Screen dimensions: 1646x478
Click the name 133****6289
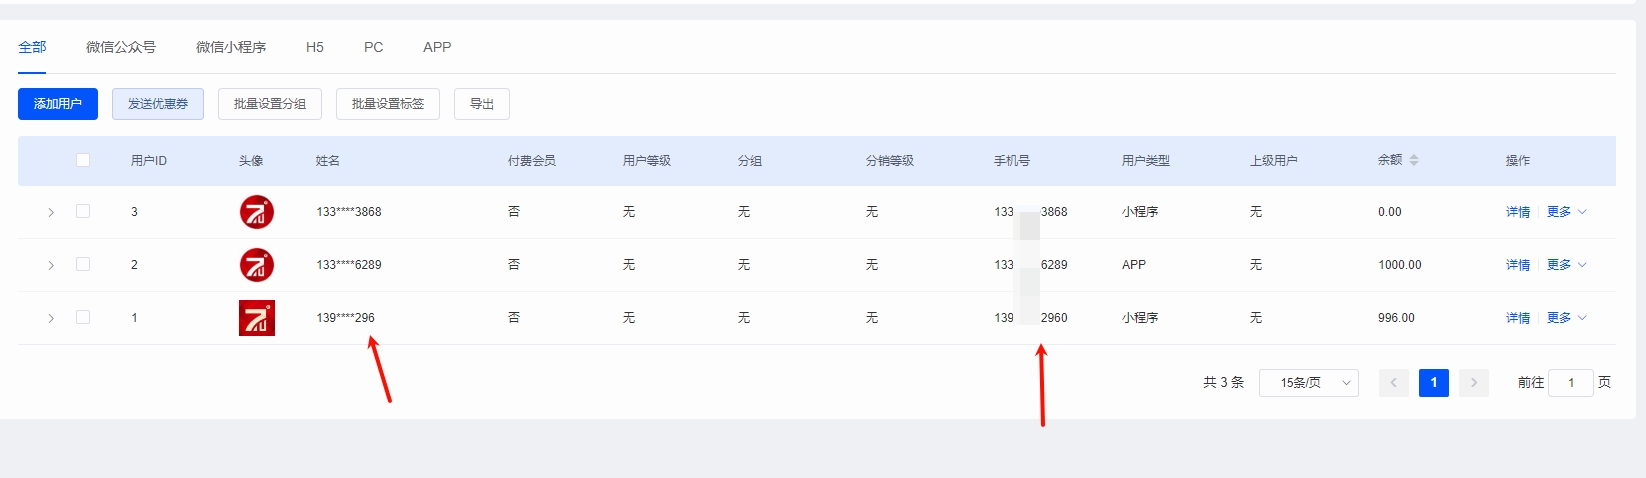(349, 265)
